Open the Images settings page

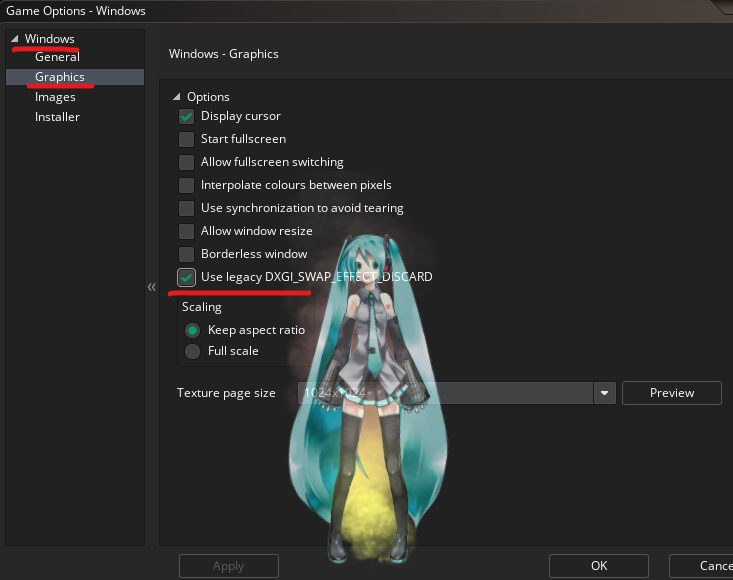coord(55,97)
